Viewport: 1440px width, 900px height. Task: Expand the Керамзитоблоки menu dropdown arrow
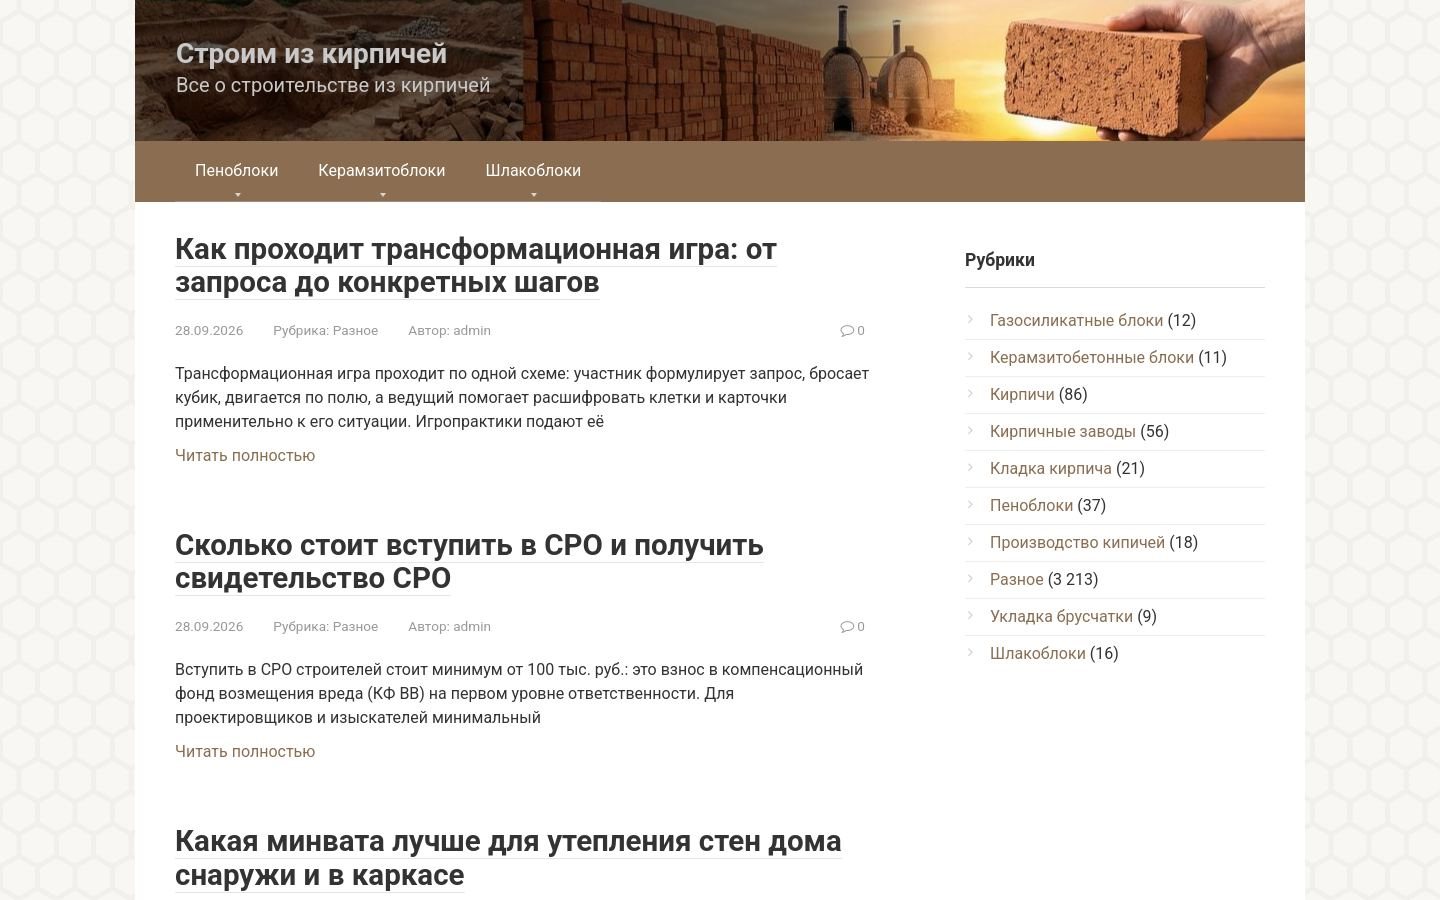point(382,195)
